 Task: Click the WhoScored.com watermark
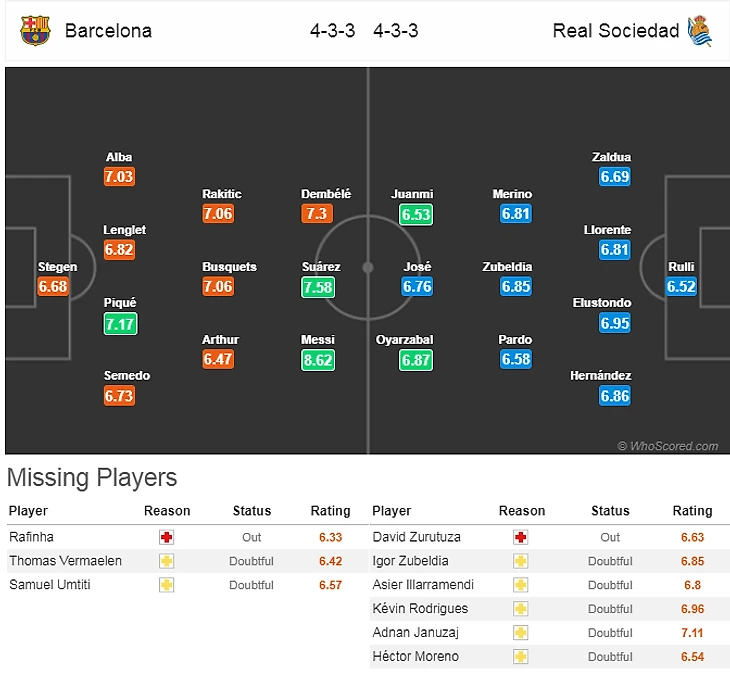point(668,446)
